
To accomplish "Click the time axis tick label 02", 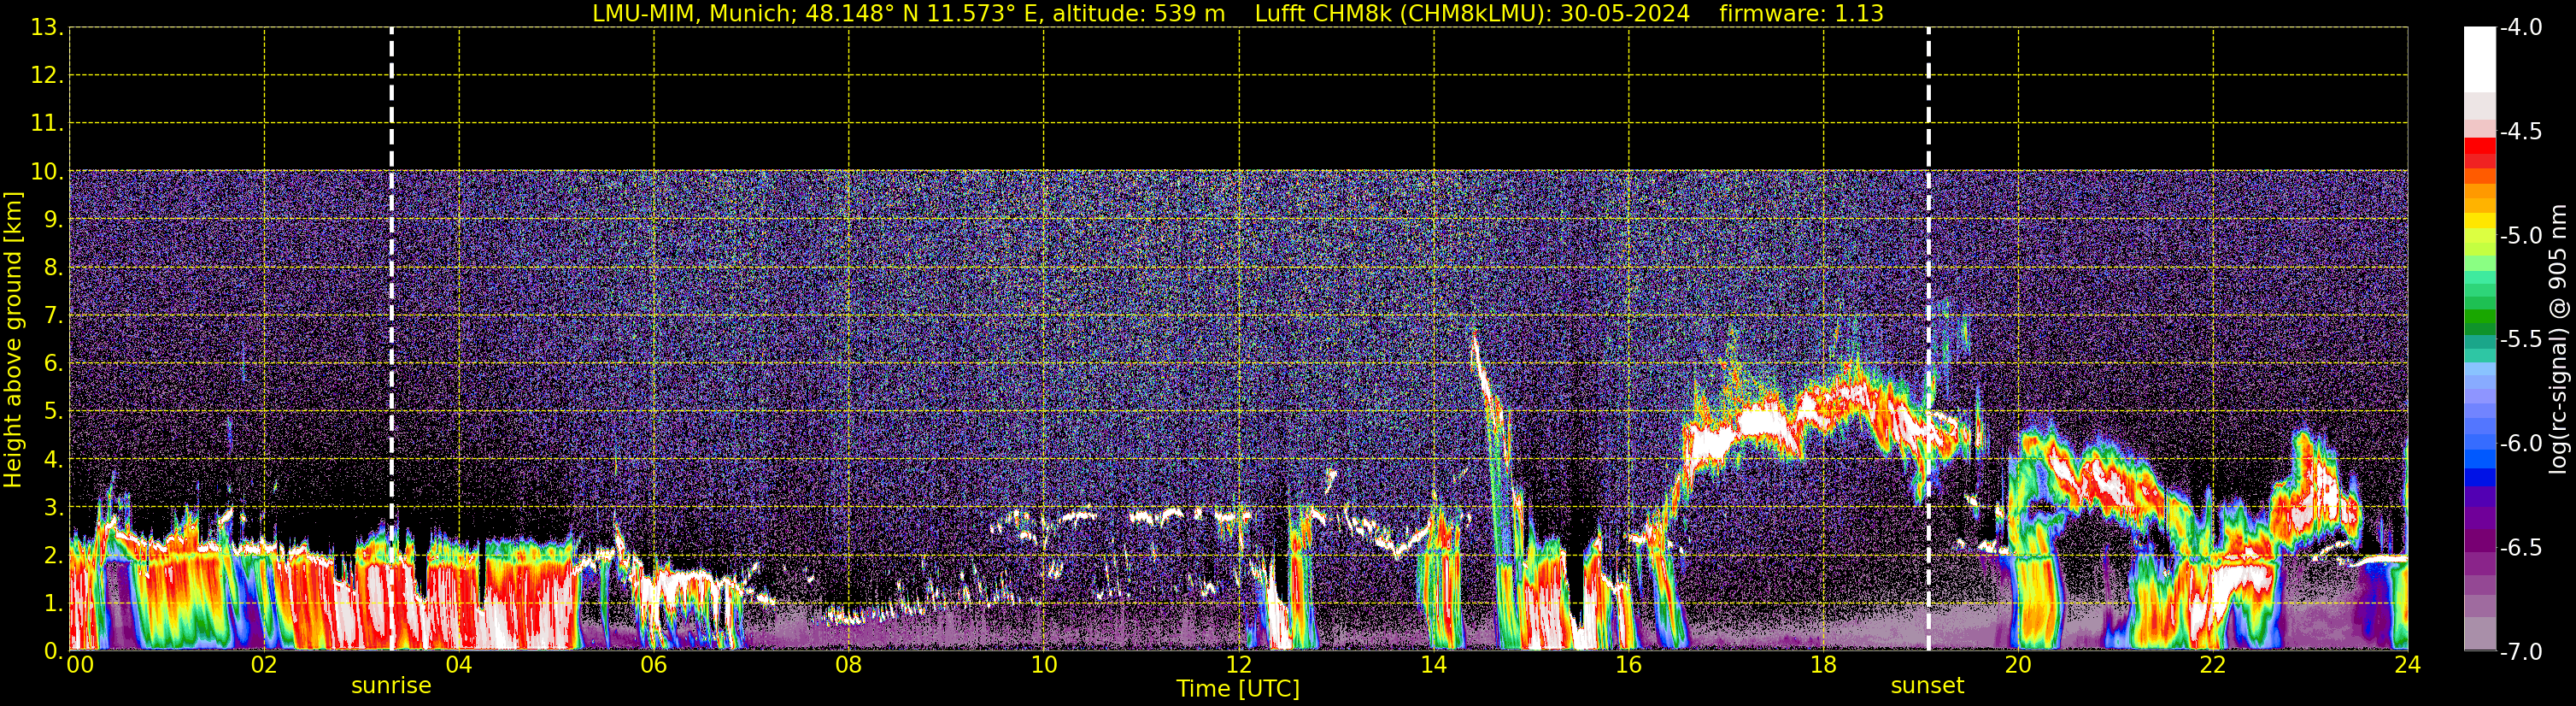I will coord(264,665).
